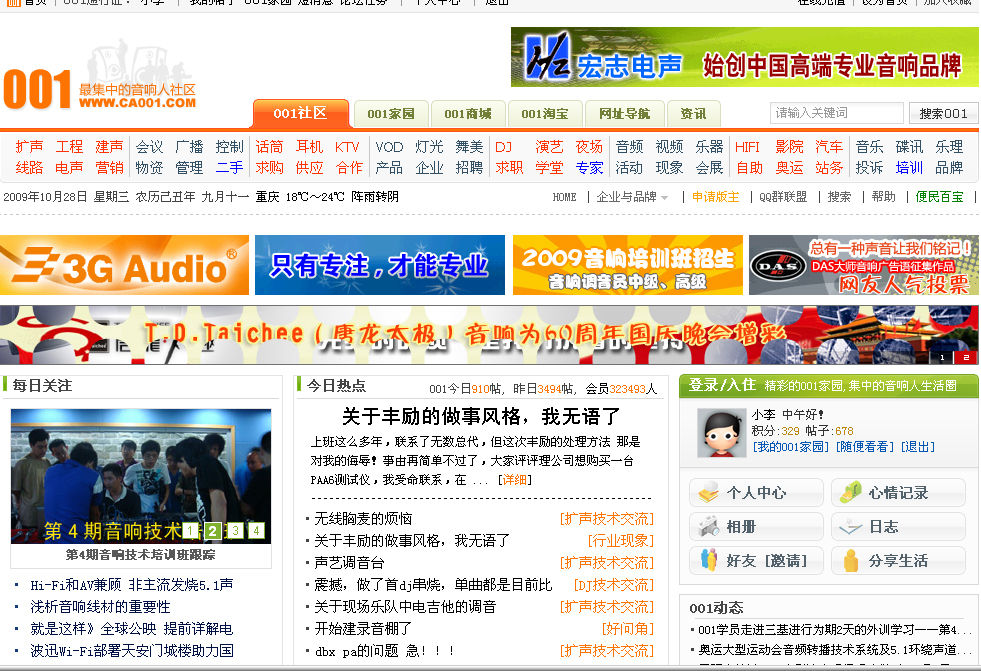The width and height of the screenshot is (981, 671).
Task: Open the 专家 category link
Action: point(589,168)
